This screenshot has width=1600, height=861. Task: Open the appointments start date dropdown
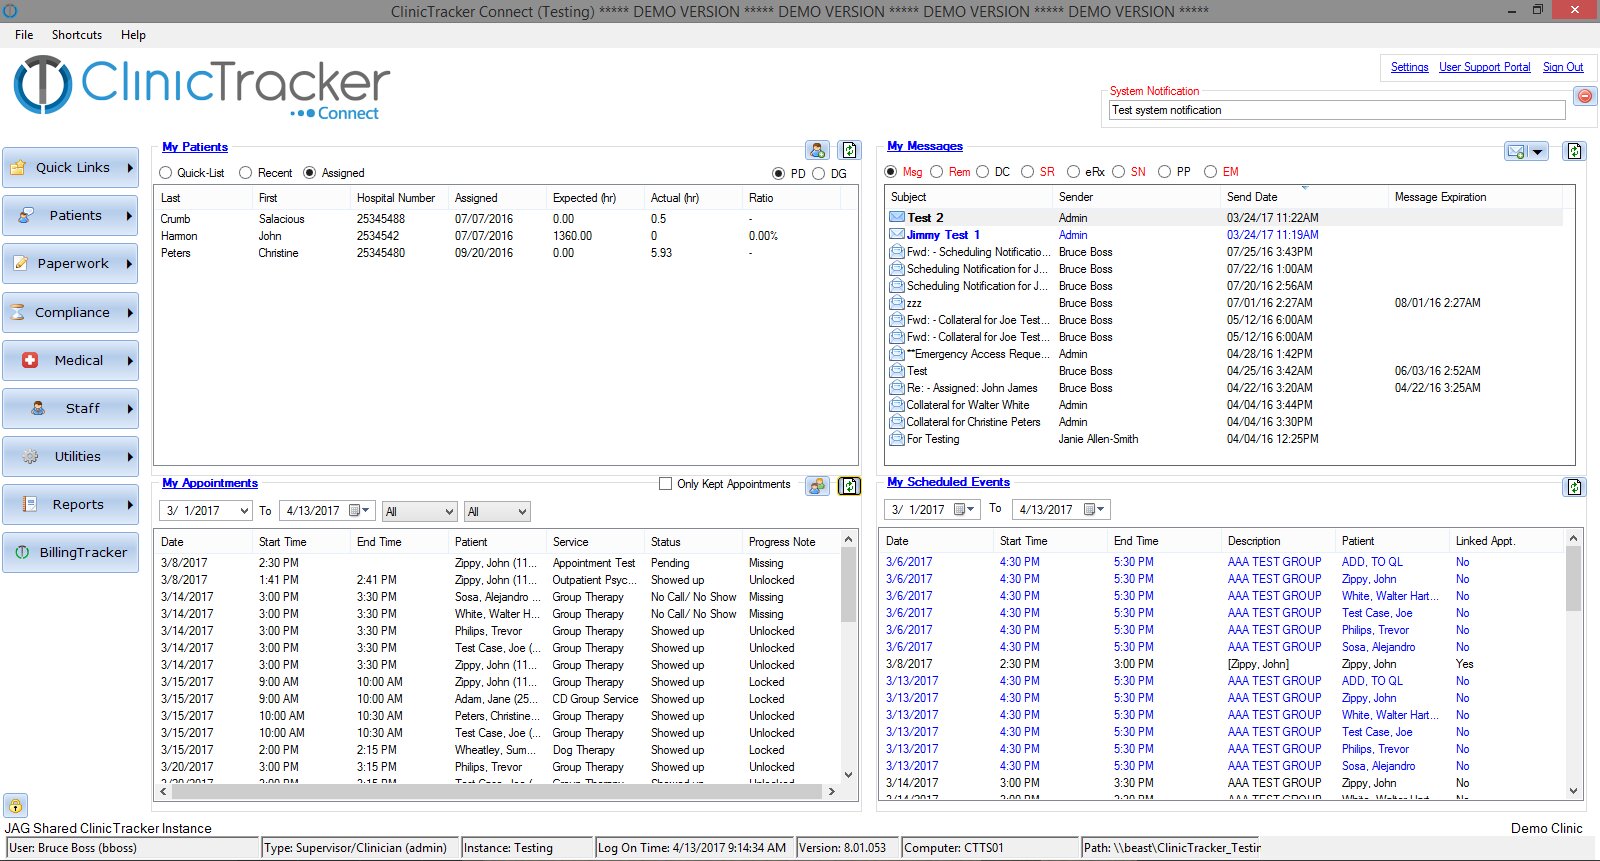pos(244,511)
